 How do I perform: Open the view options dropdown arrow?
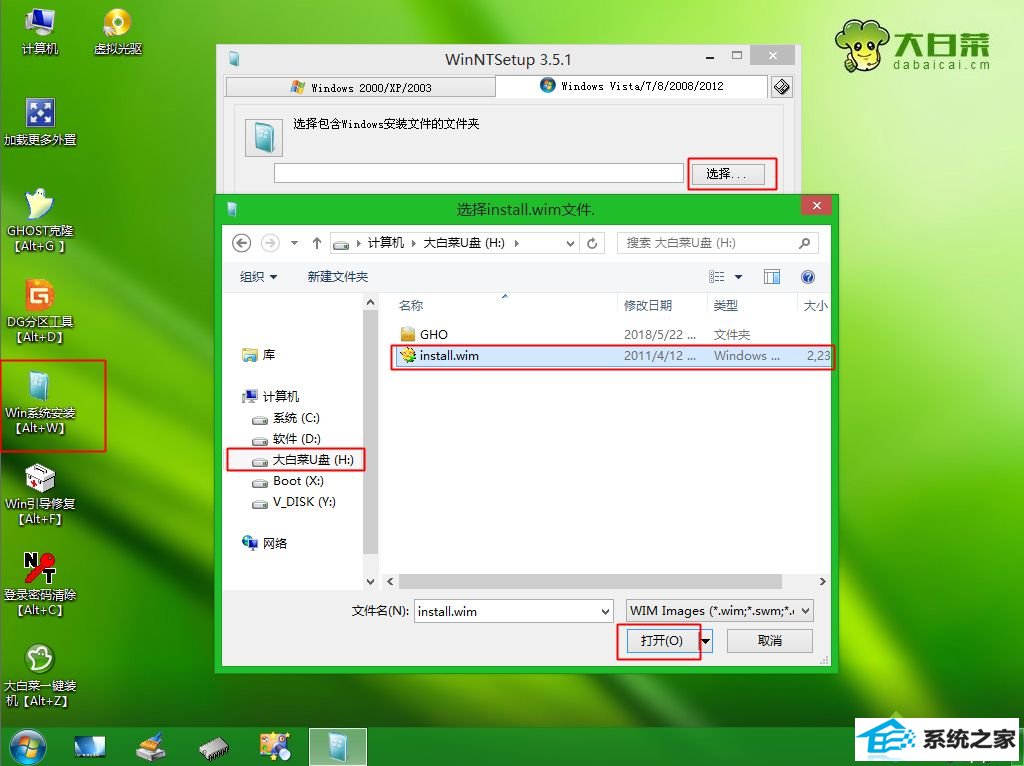coord(739,277)
